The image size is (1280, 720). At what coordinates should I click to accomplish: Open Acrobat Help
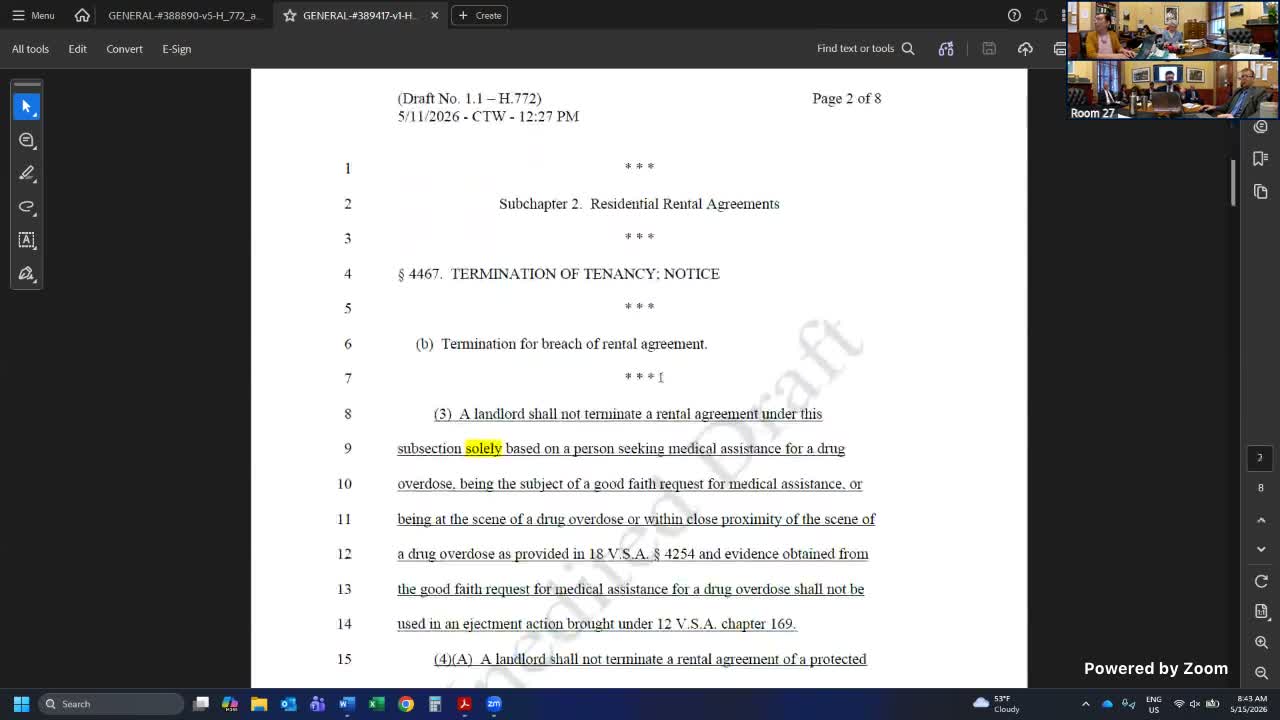[1014, 15]
